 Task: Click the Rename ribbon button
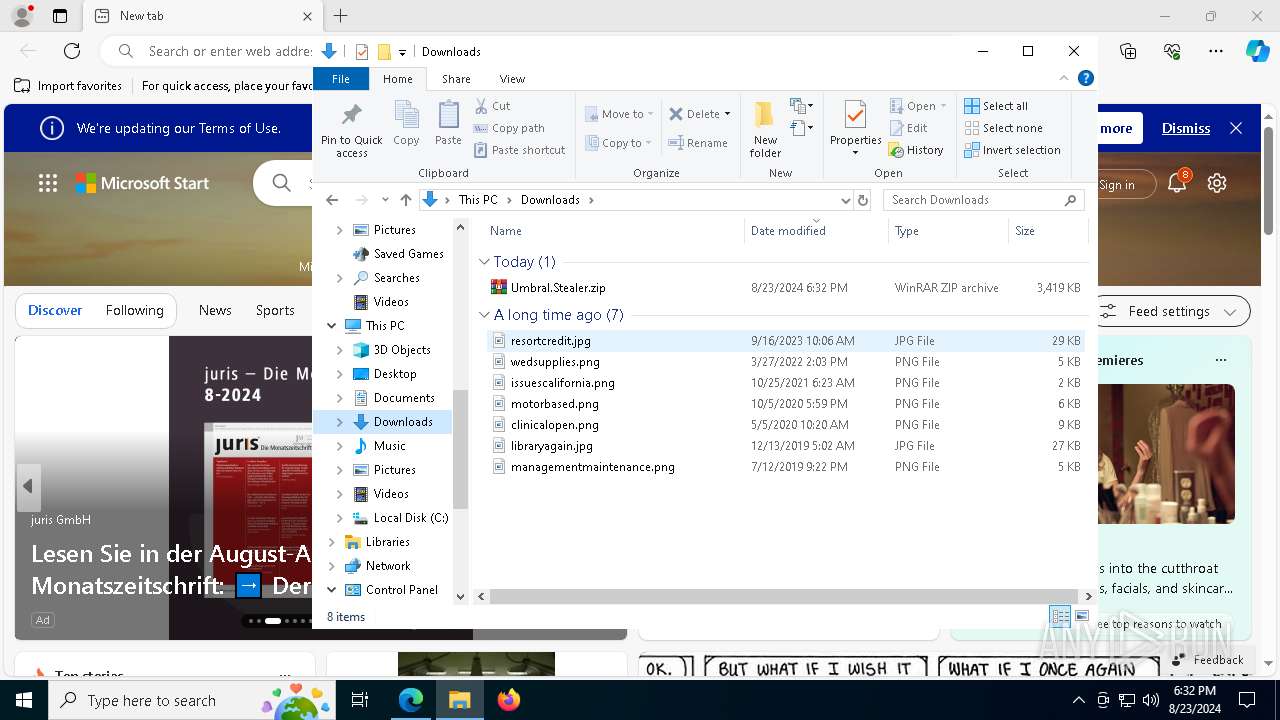point(698,143)
